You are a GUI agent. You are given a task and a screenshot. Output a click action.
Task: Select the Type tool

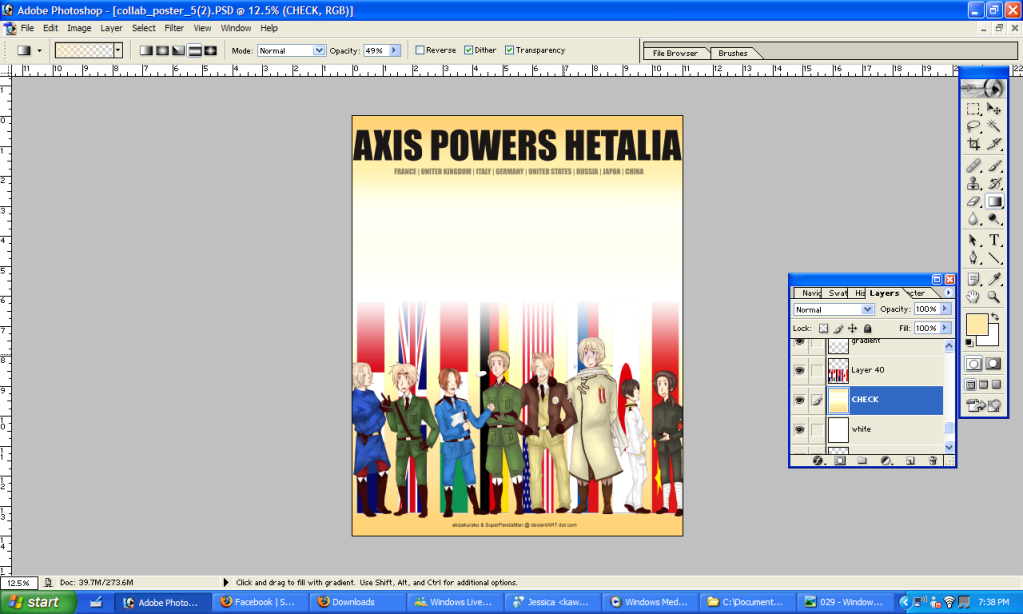994,240
